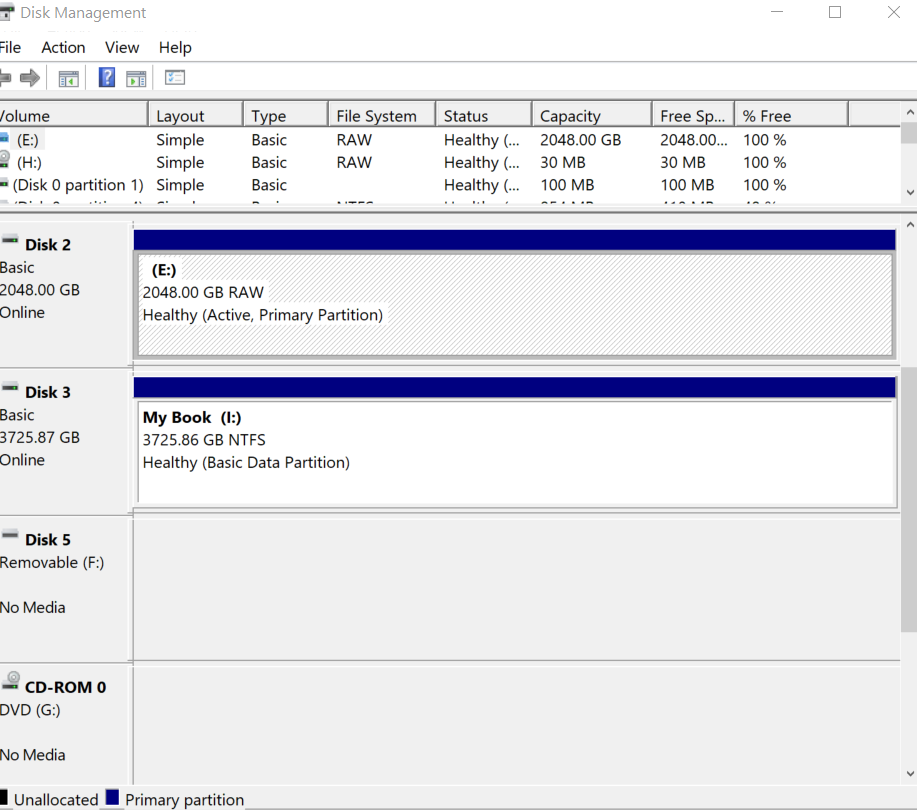Sort volumes by Capacity column header
The height and width of the screenshot is (810, 917).
570,116
